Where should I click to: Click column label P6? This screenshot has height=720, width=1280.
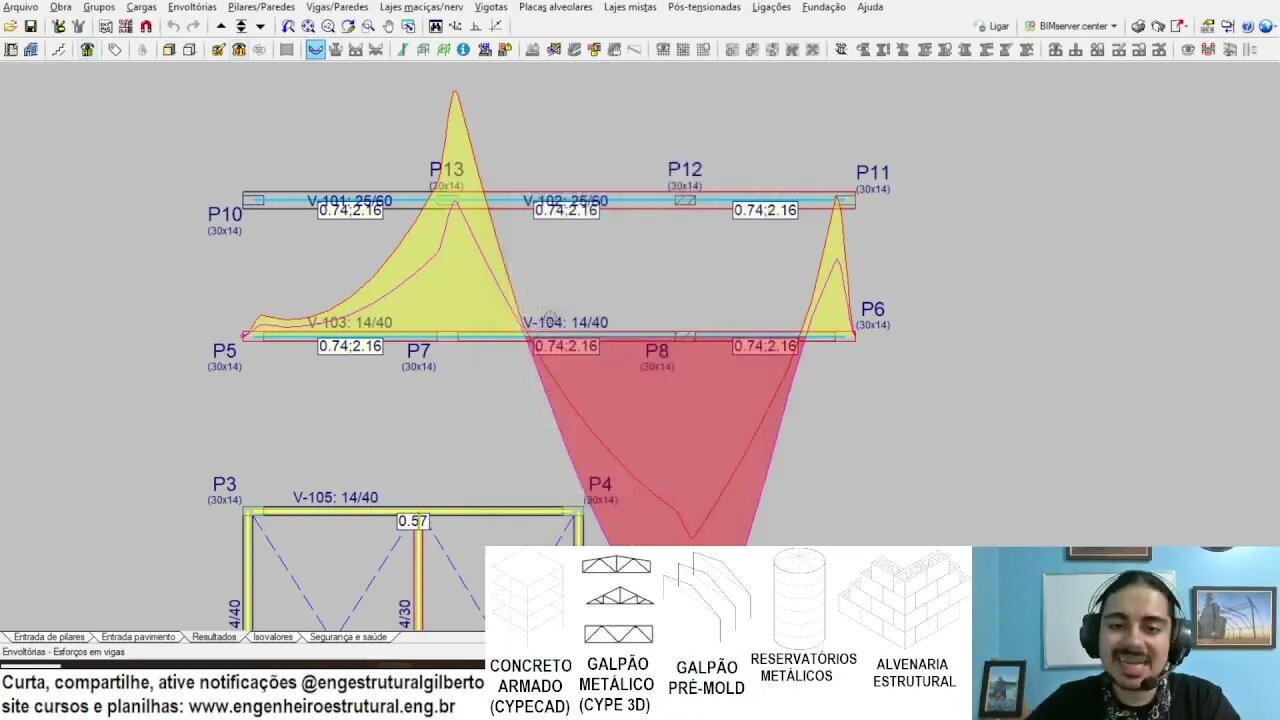(873, 310)
